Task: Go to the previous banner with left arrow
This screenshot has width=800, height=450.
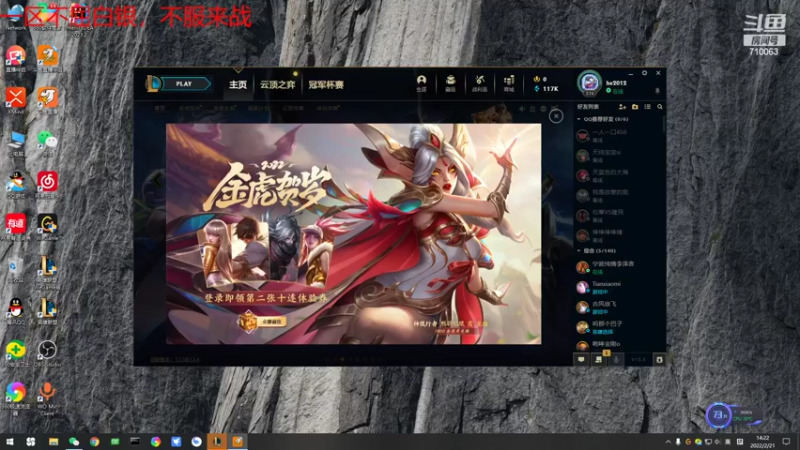Action: 158,180
